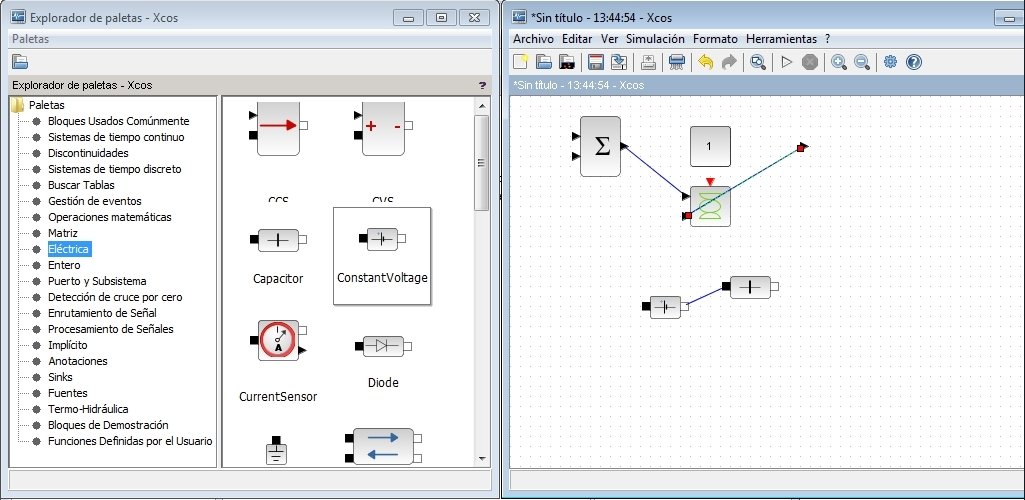This screenshot has width=1025, height=500.
Task: Click the Export diagram toolbar icon
Action: click(648, 62)
